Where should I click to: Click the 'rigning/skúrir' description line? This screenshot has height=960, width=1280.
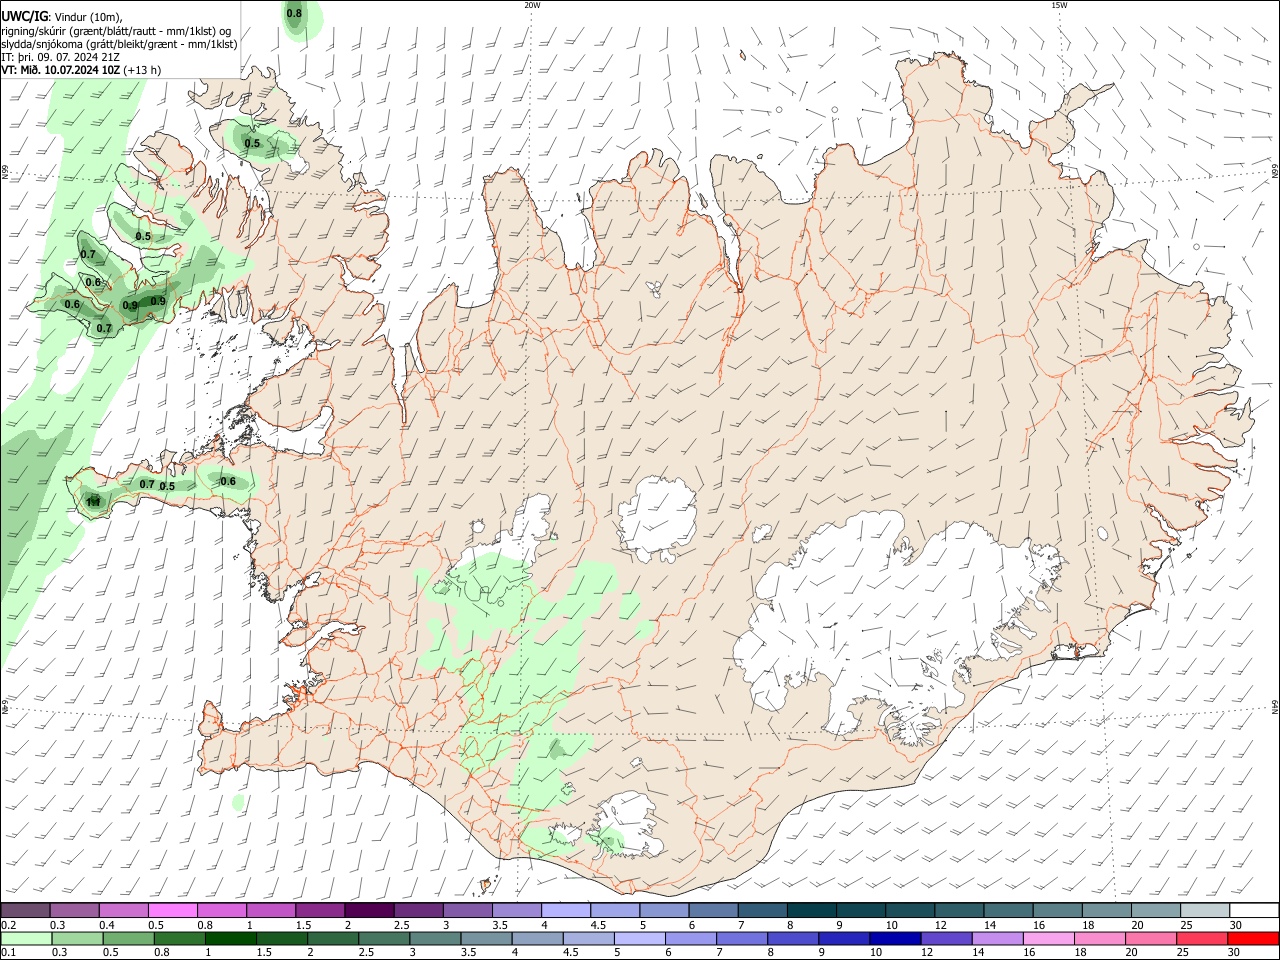point(117,31)
